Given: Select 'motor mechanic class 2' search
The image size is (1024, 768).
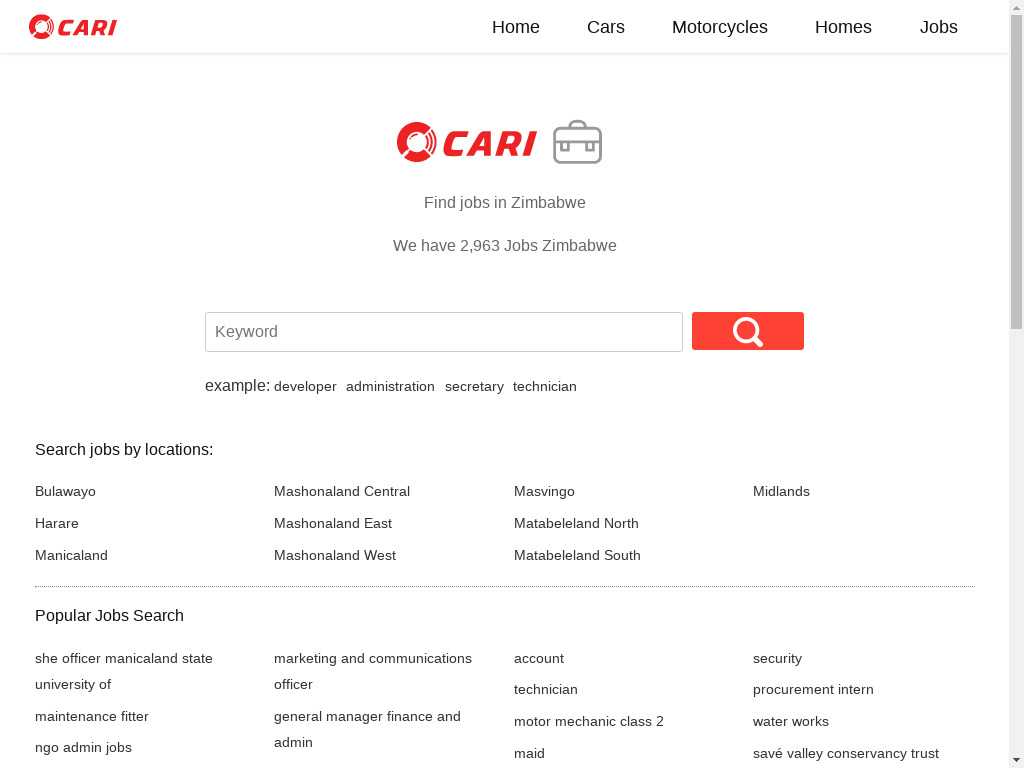Looking at the screenshot, I should click(x=588, y=721).
